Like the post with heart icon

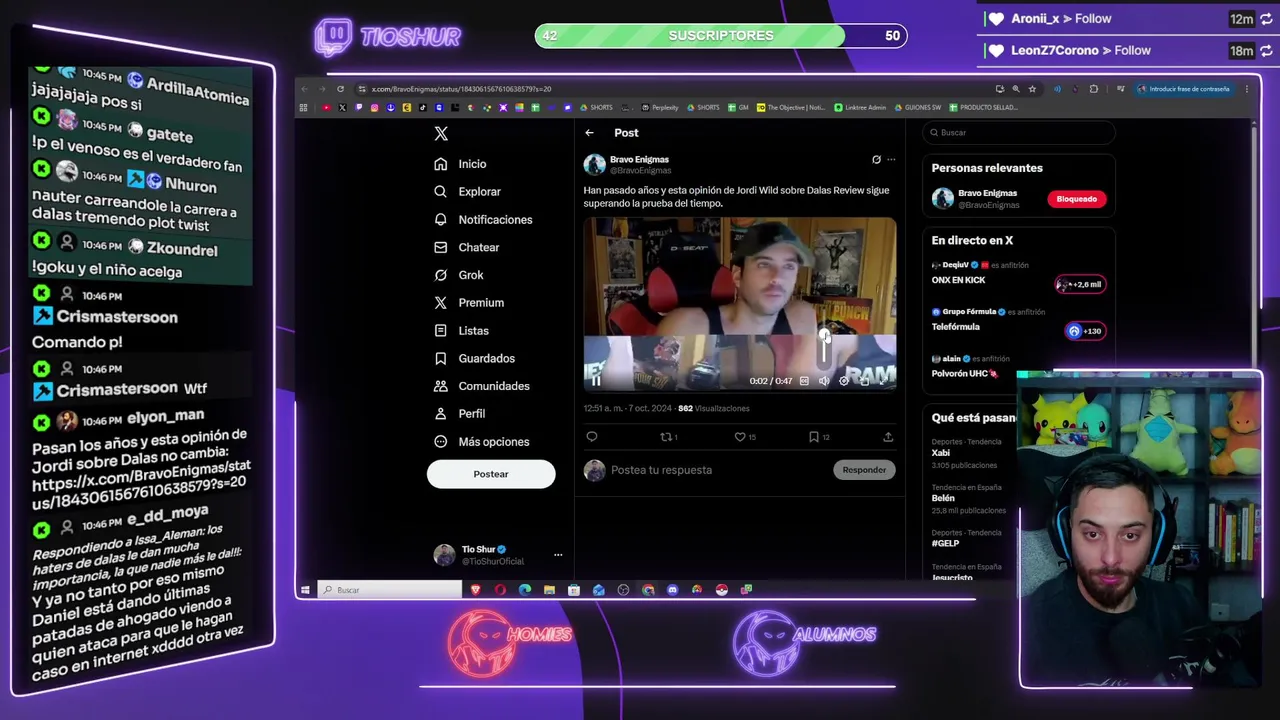tap(740, 437)
